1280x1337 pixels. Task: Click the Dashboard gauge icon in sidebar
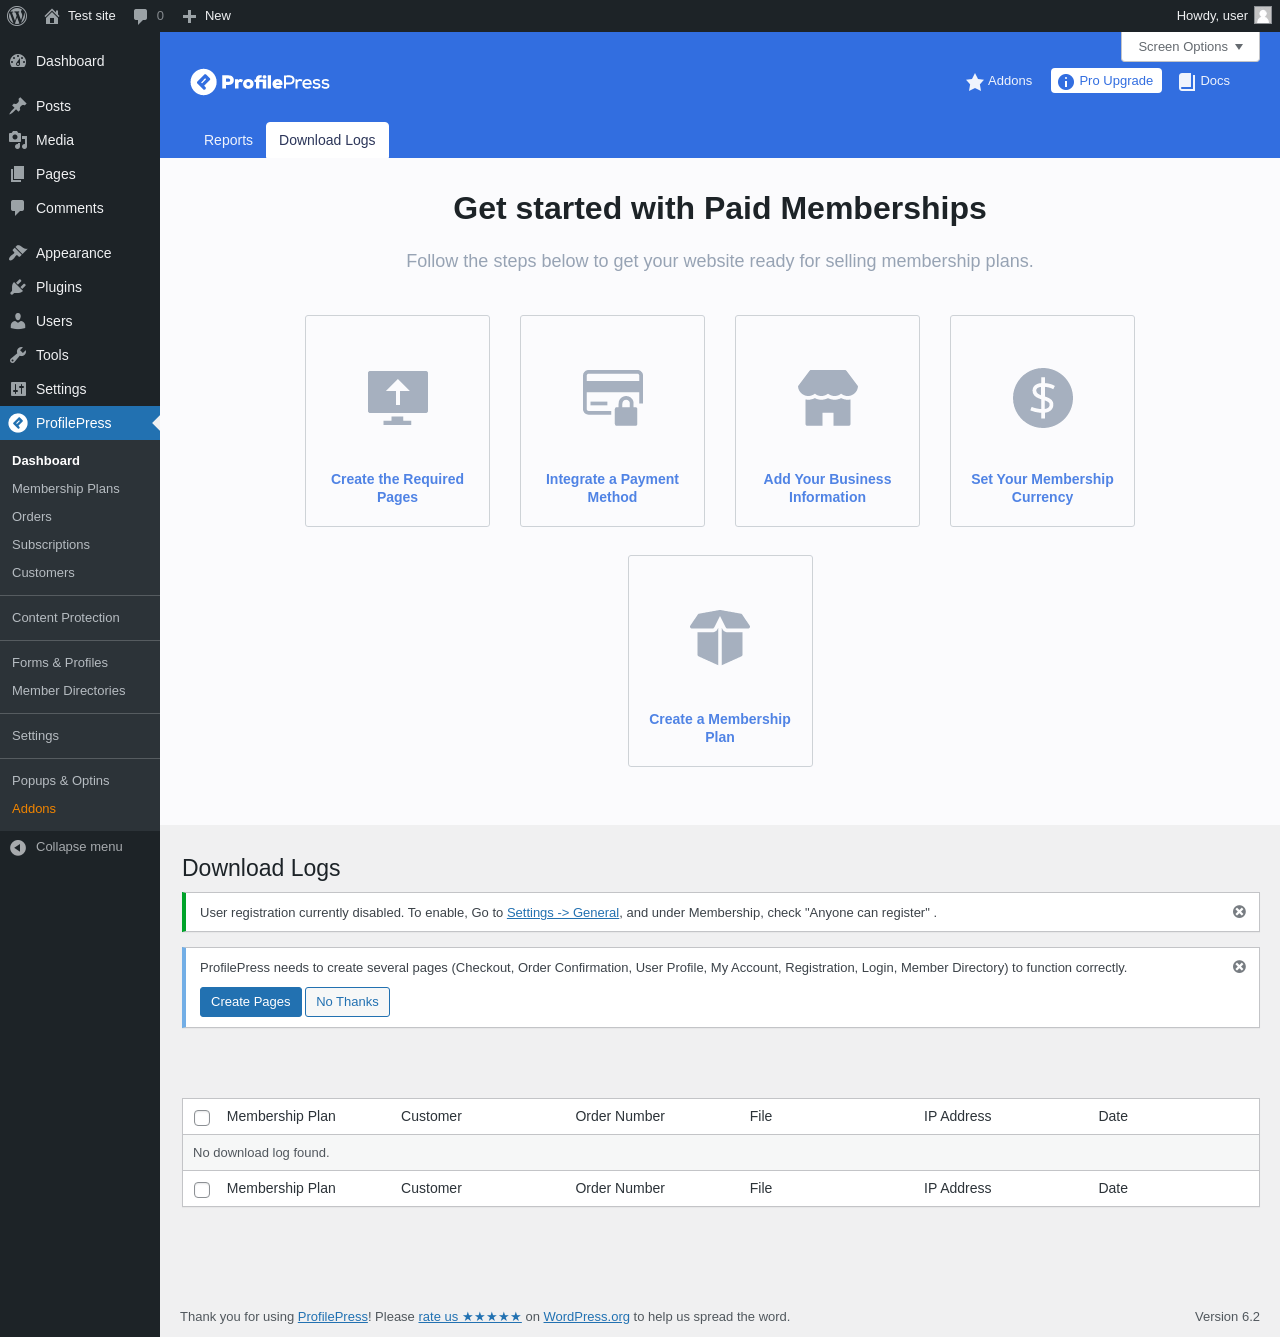tap(18, 61)
